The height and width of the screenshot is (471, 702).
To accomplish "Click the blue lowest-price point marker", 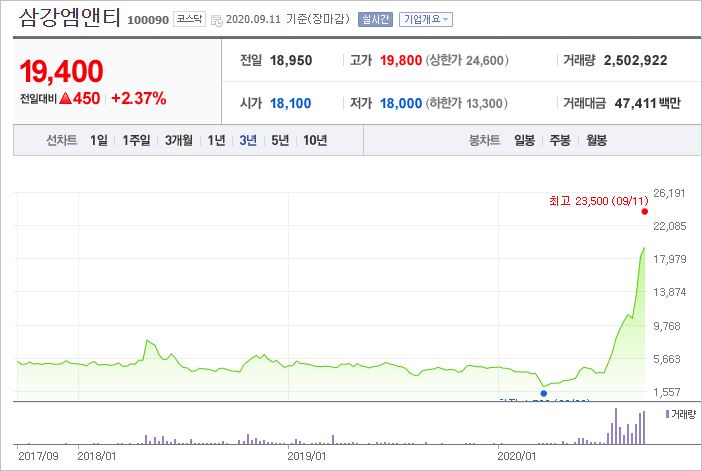I will click(544, 394).
